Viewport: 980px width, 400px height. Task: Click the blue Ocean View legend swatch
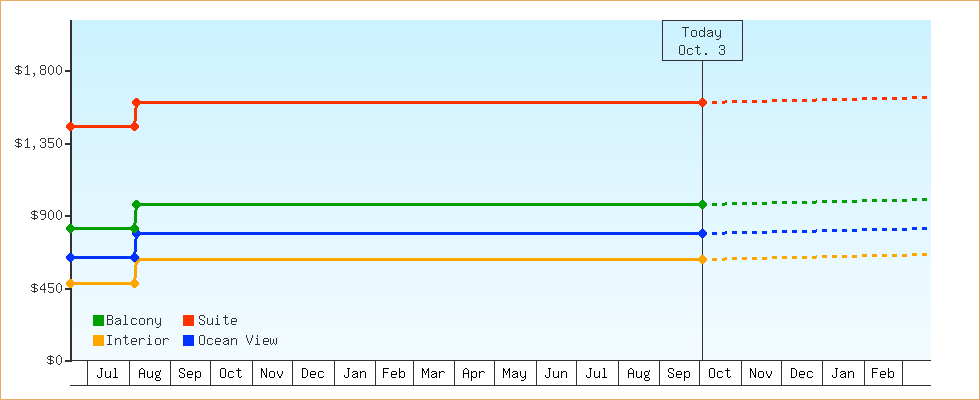188,340
